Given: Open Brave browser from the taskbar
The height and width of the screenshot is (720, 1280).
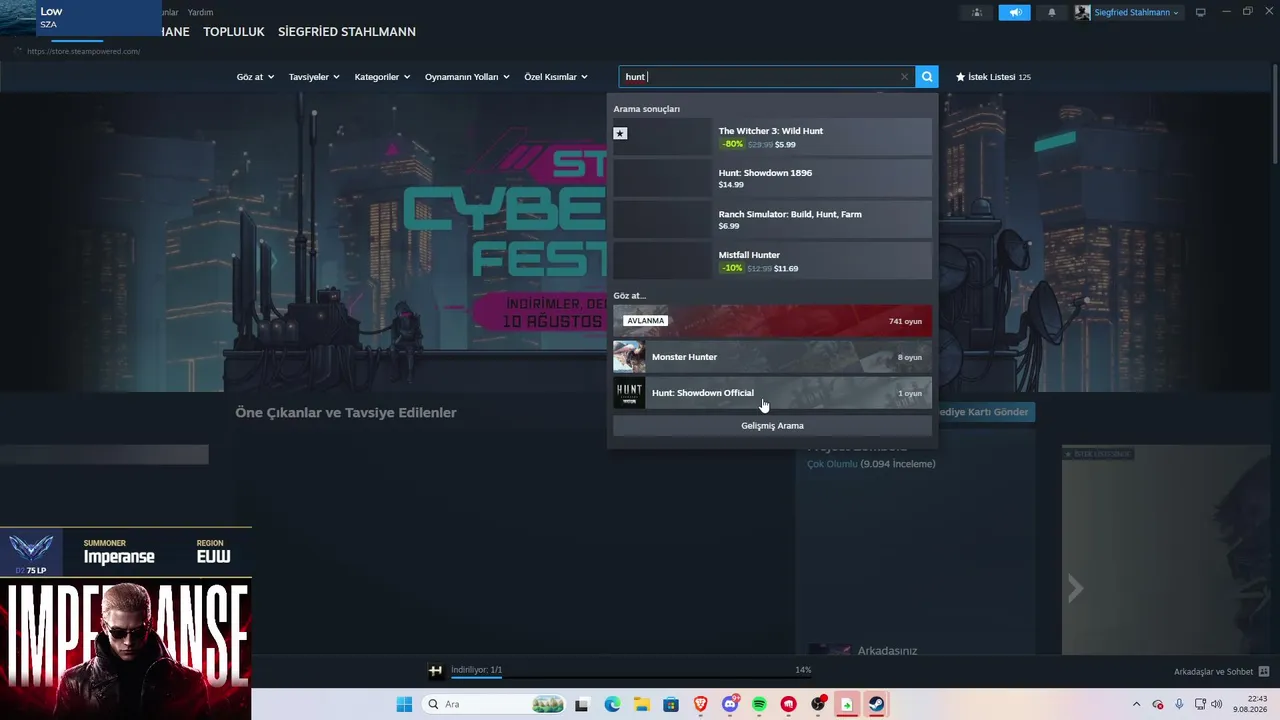Looking at the screenshot, I should [x=701, y=704].
